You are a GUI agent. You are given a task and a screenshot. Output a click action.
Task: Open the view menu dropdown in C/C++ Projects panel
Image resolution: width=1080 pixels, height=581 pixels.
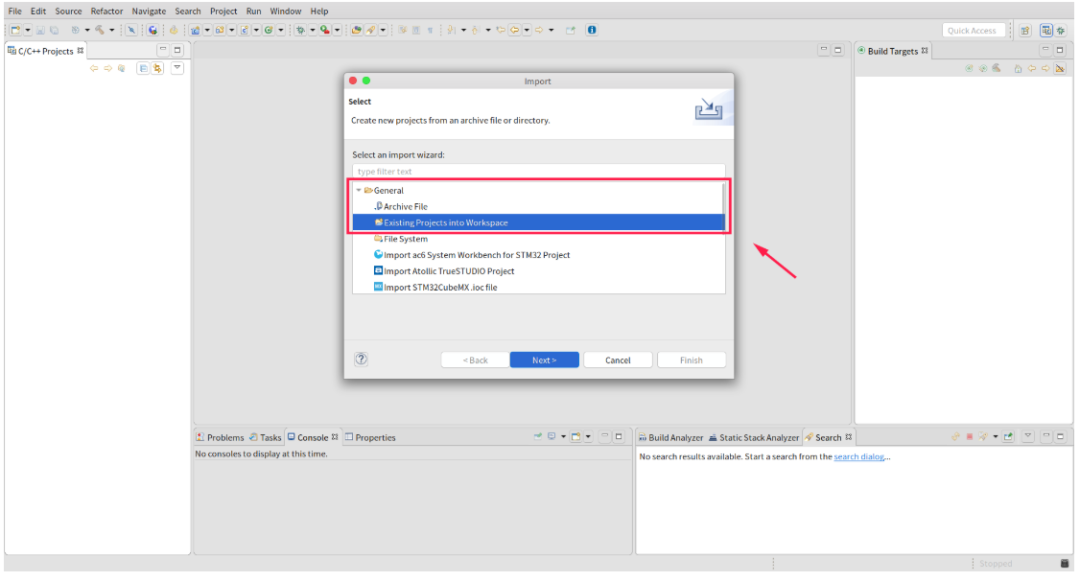click(x=177, y=67)
